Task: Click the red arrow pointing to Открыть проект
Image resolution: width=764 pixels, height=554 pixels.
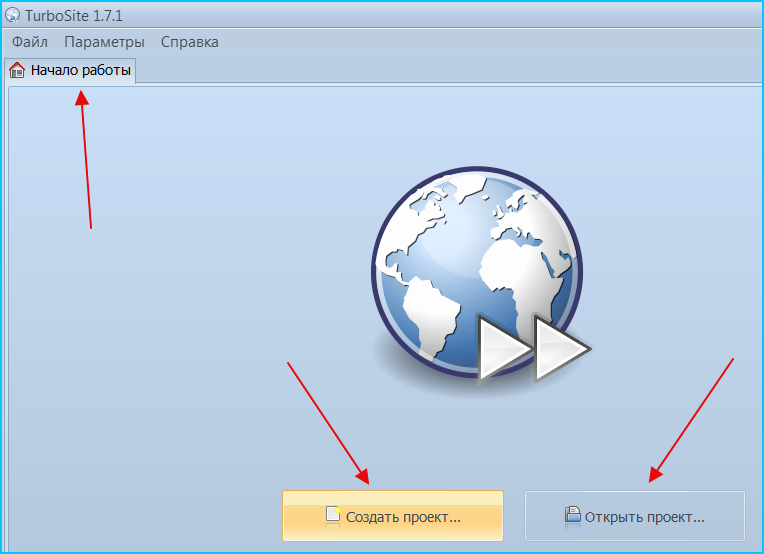Action: click(x=691, y=420)
